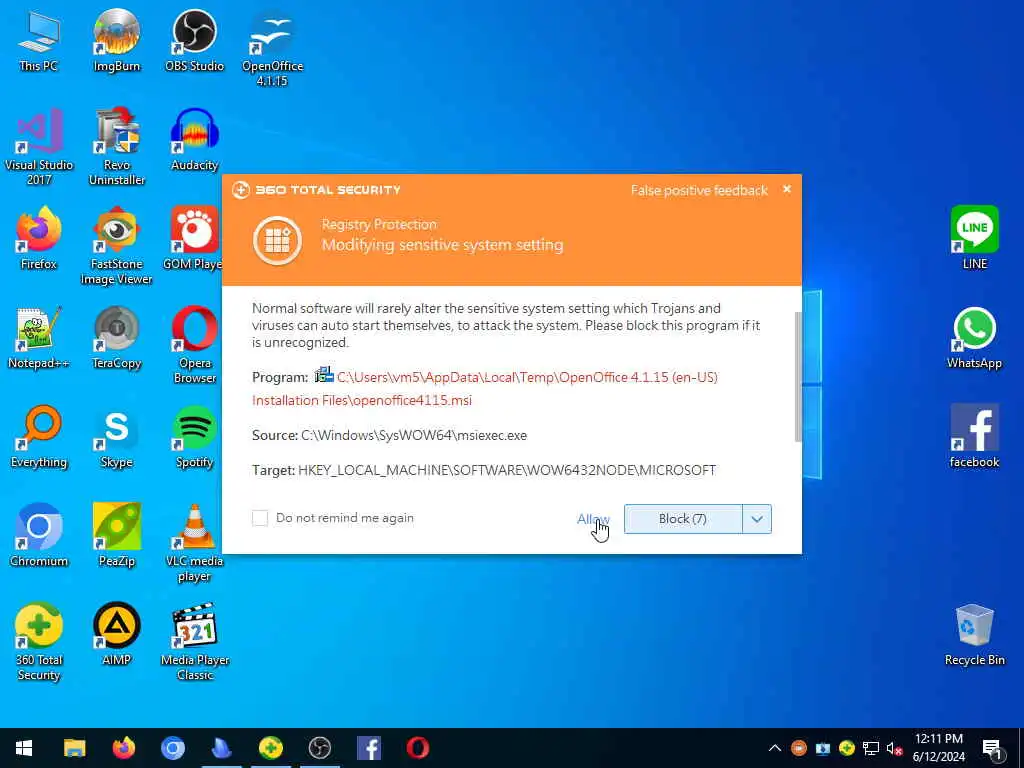Select the Recycle Bin icon
1024x768 pixels.
(974, 634)
